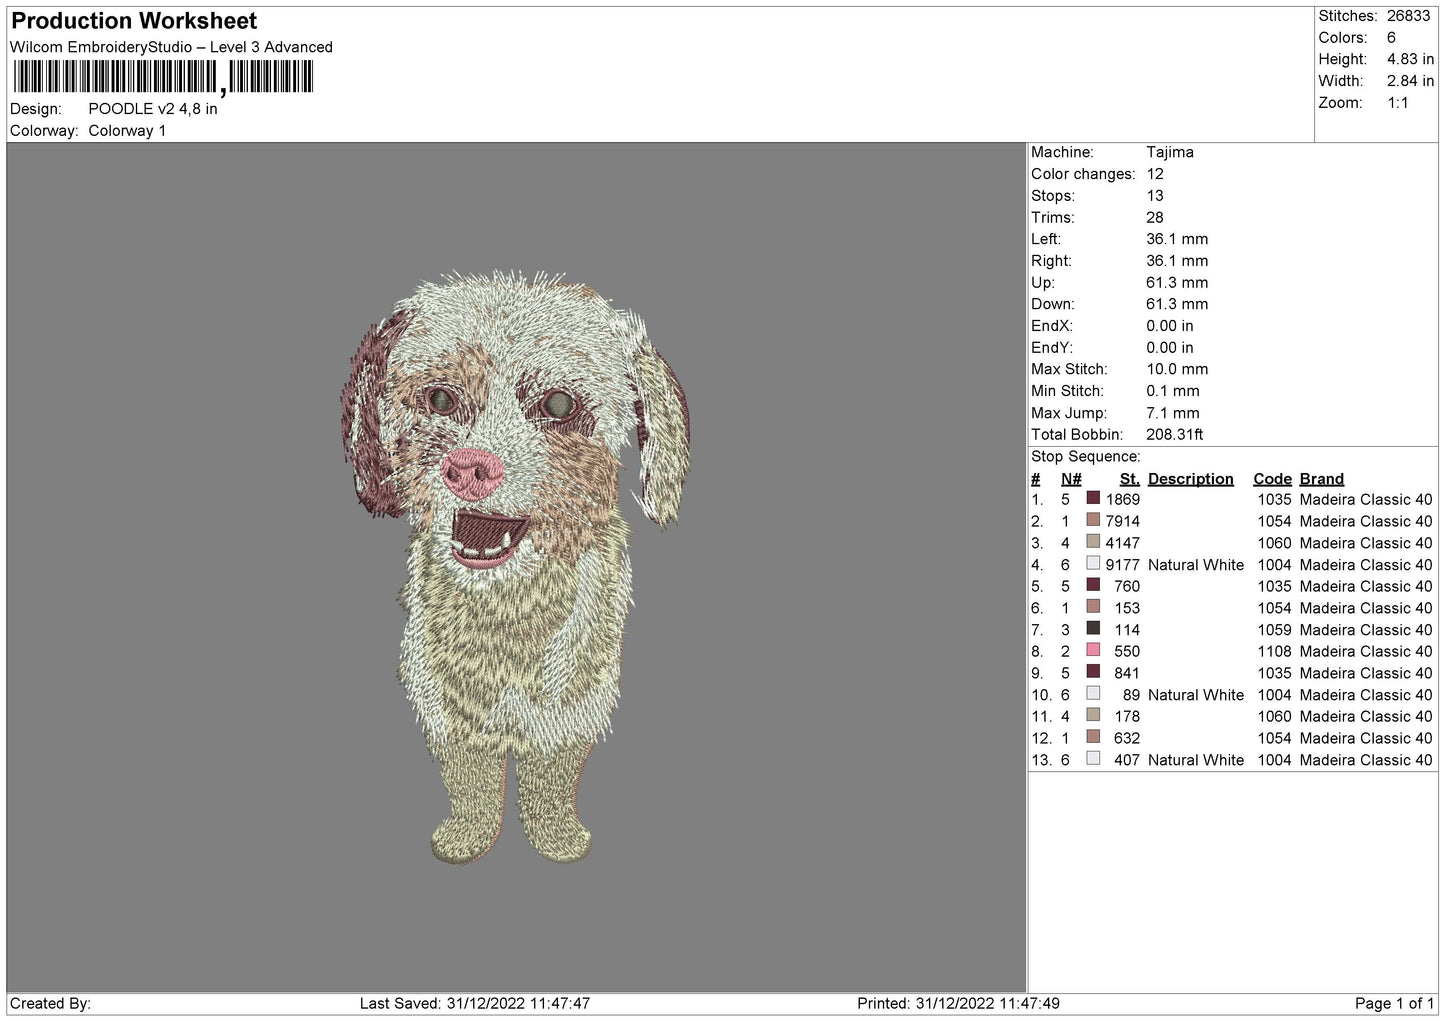Click the Trims value 28
1445x1021 pixels.
pos(1155,217)
